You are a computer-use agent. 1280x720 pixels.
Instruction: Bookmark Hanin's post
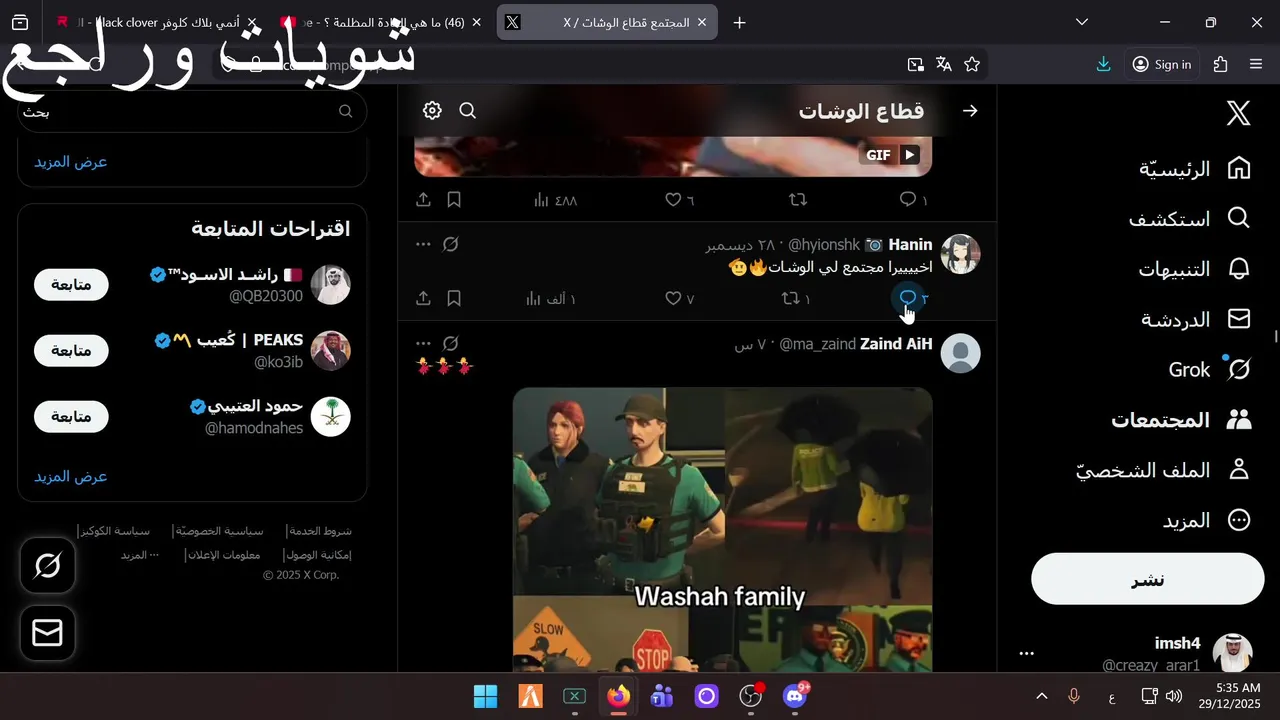tap(454, 298)
